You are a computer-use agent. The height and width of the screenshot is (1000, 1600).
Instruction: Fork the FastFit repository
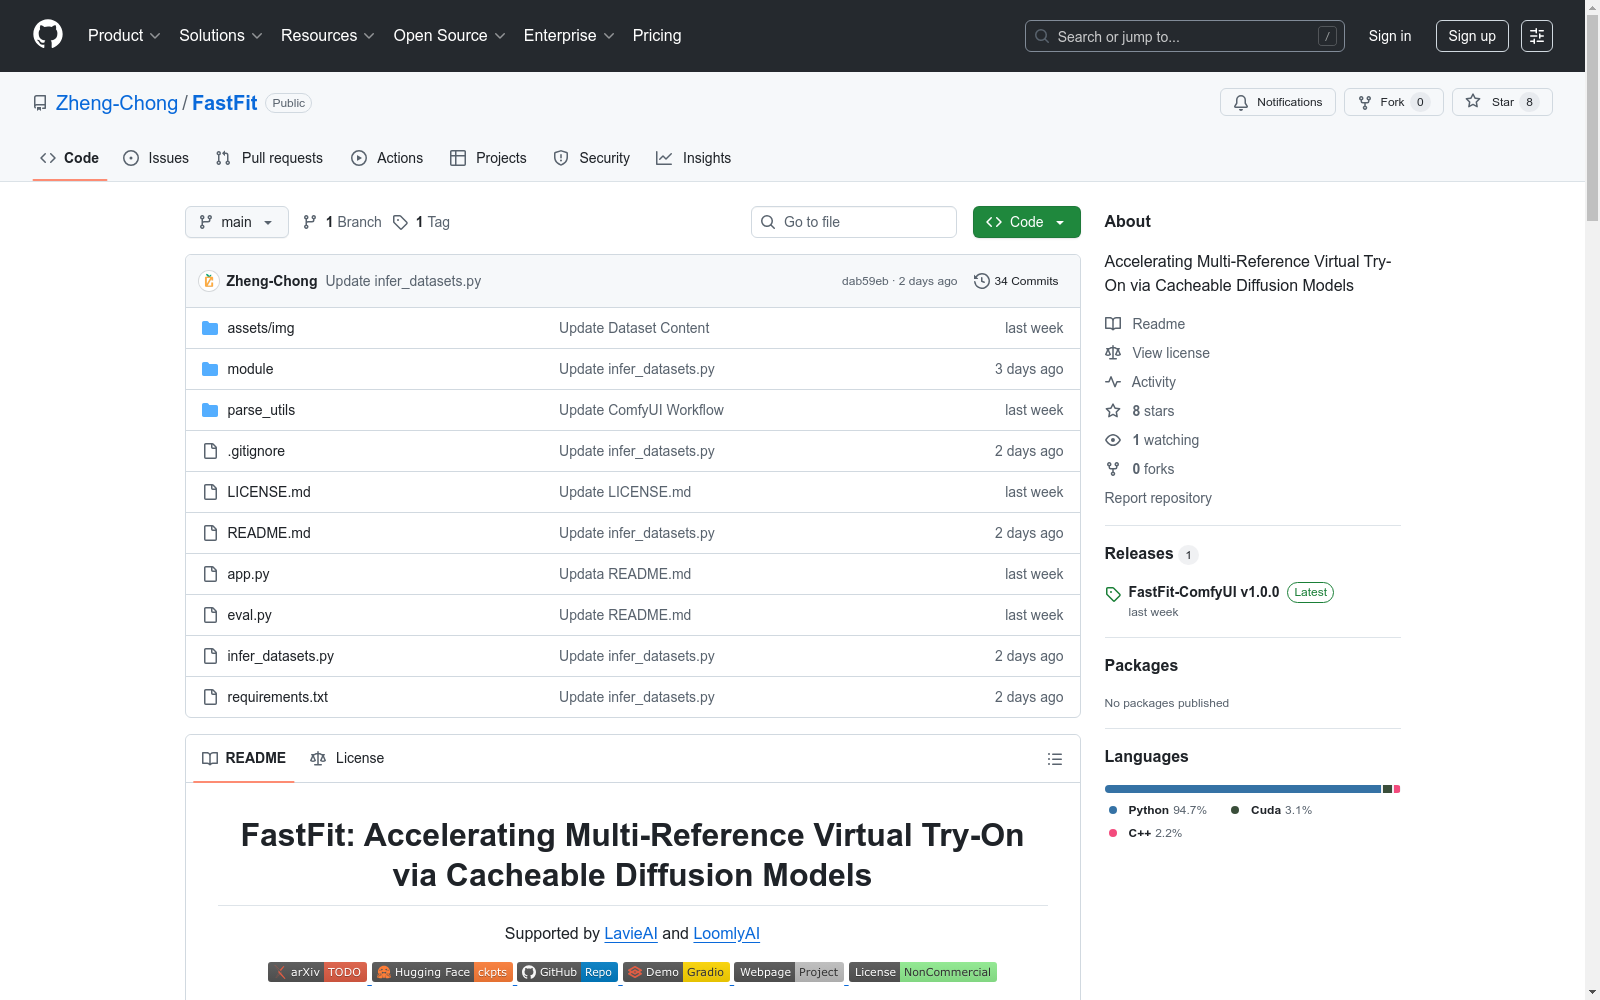1394,102
